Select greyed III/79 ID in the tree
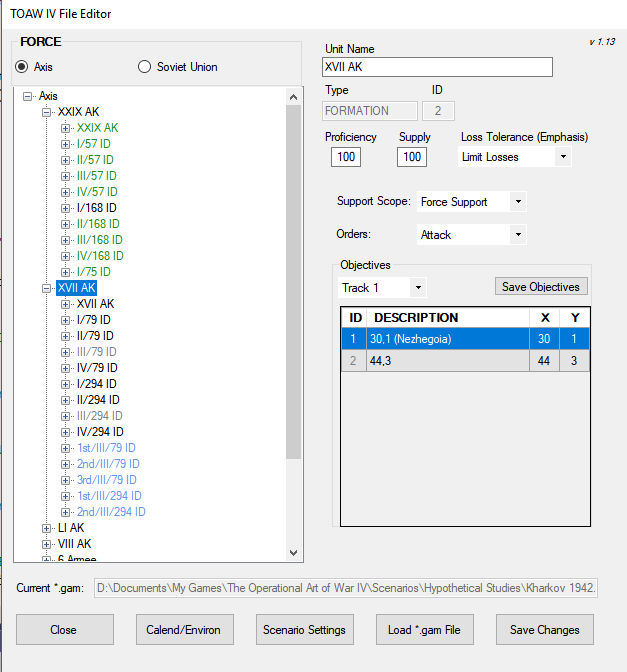This screenshot has width=627, height=672. point(96,352)
